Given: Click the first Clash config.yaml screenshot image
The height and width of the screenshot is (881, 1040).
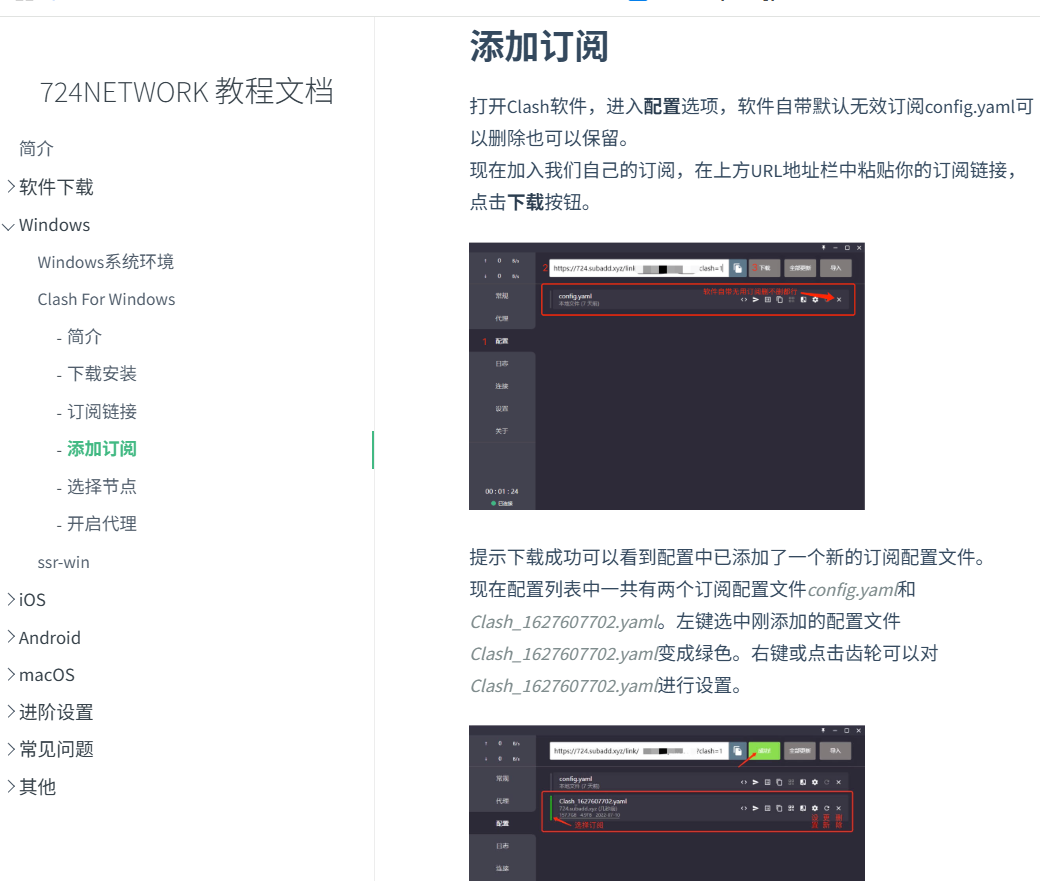Looking at the screenshot, I should click(666, 376).
